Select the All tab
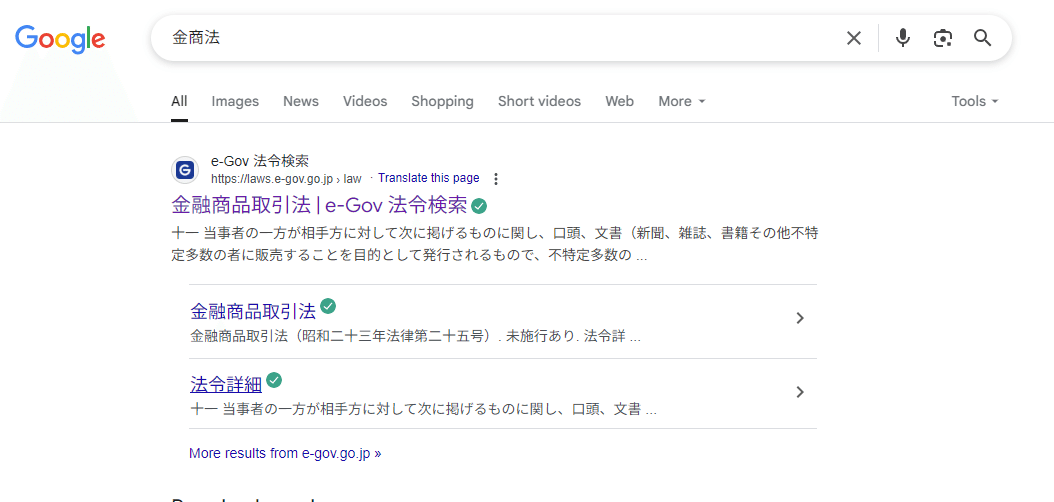This screenshot has width=1054, height=502. click(x=179, y=101)
